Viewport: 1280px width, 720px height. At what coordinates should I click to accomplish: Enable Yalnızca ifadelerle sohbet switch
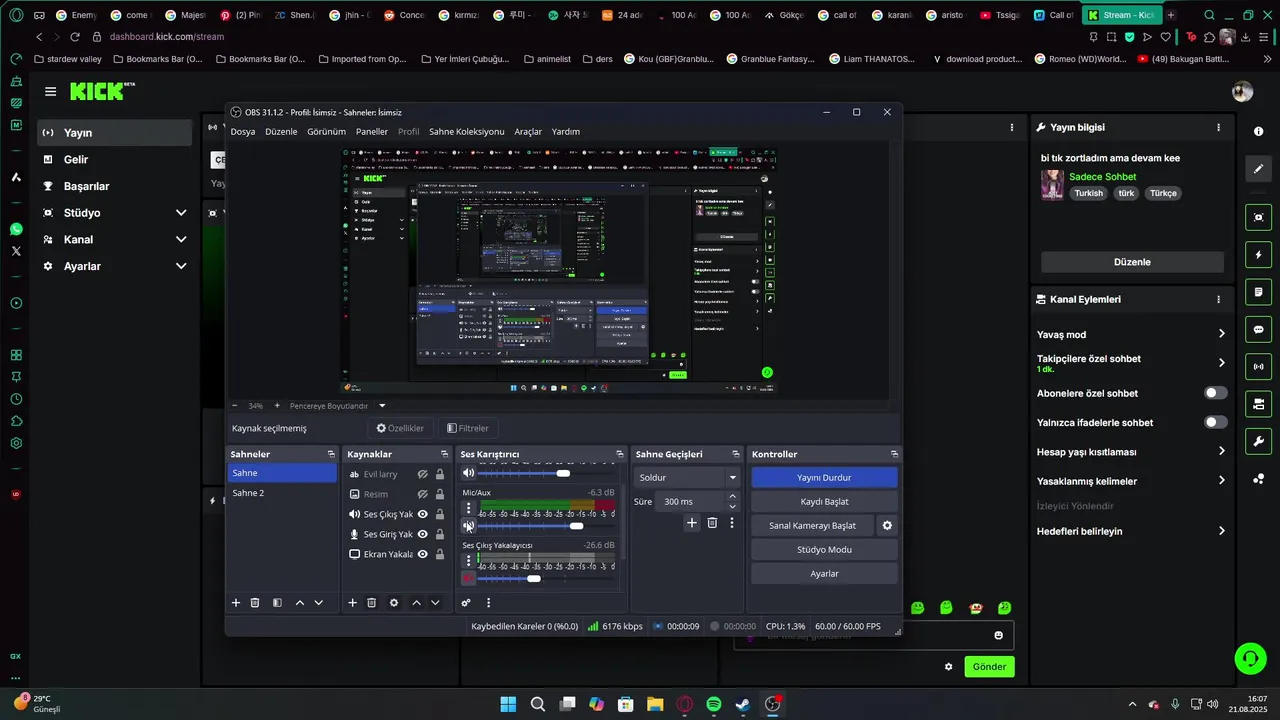click(1216, 422)
